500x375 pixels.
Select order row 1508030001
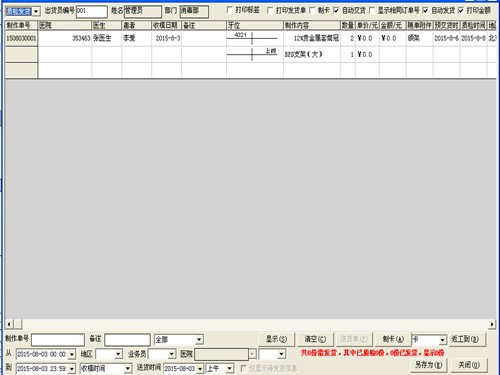tap(21, 38)
